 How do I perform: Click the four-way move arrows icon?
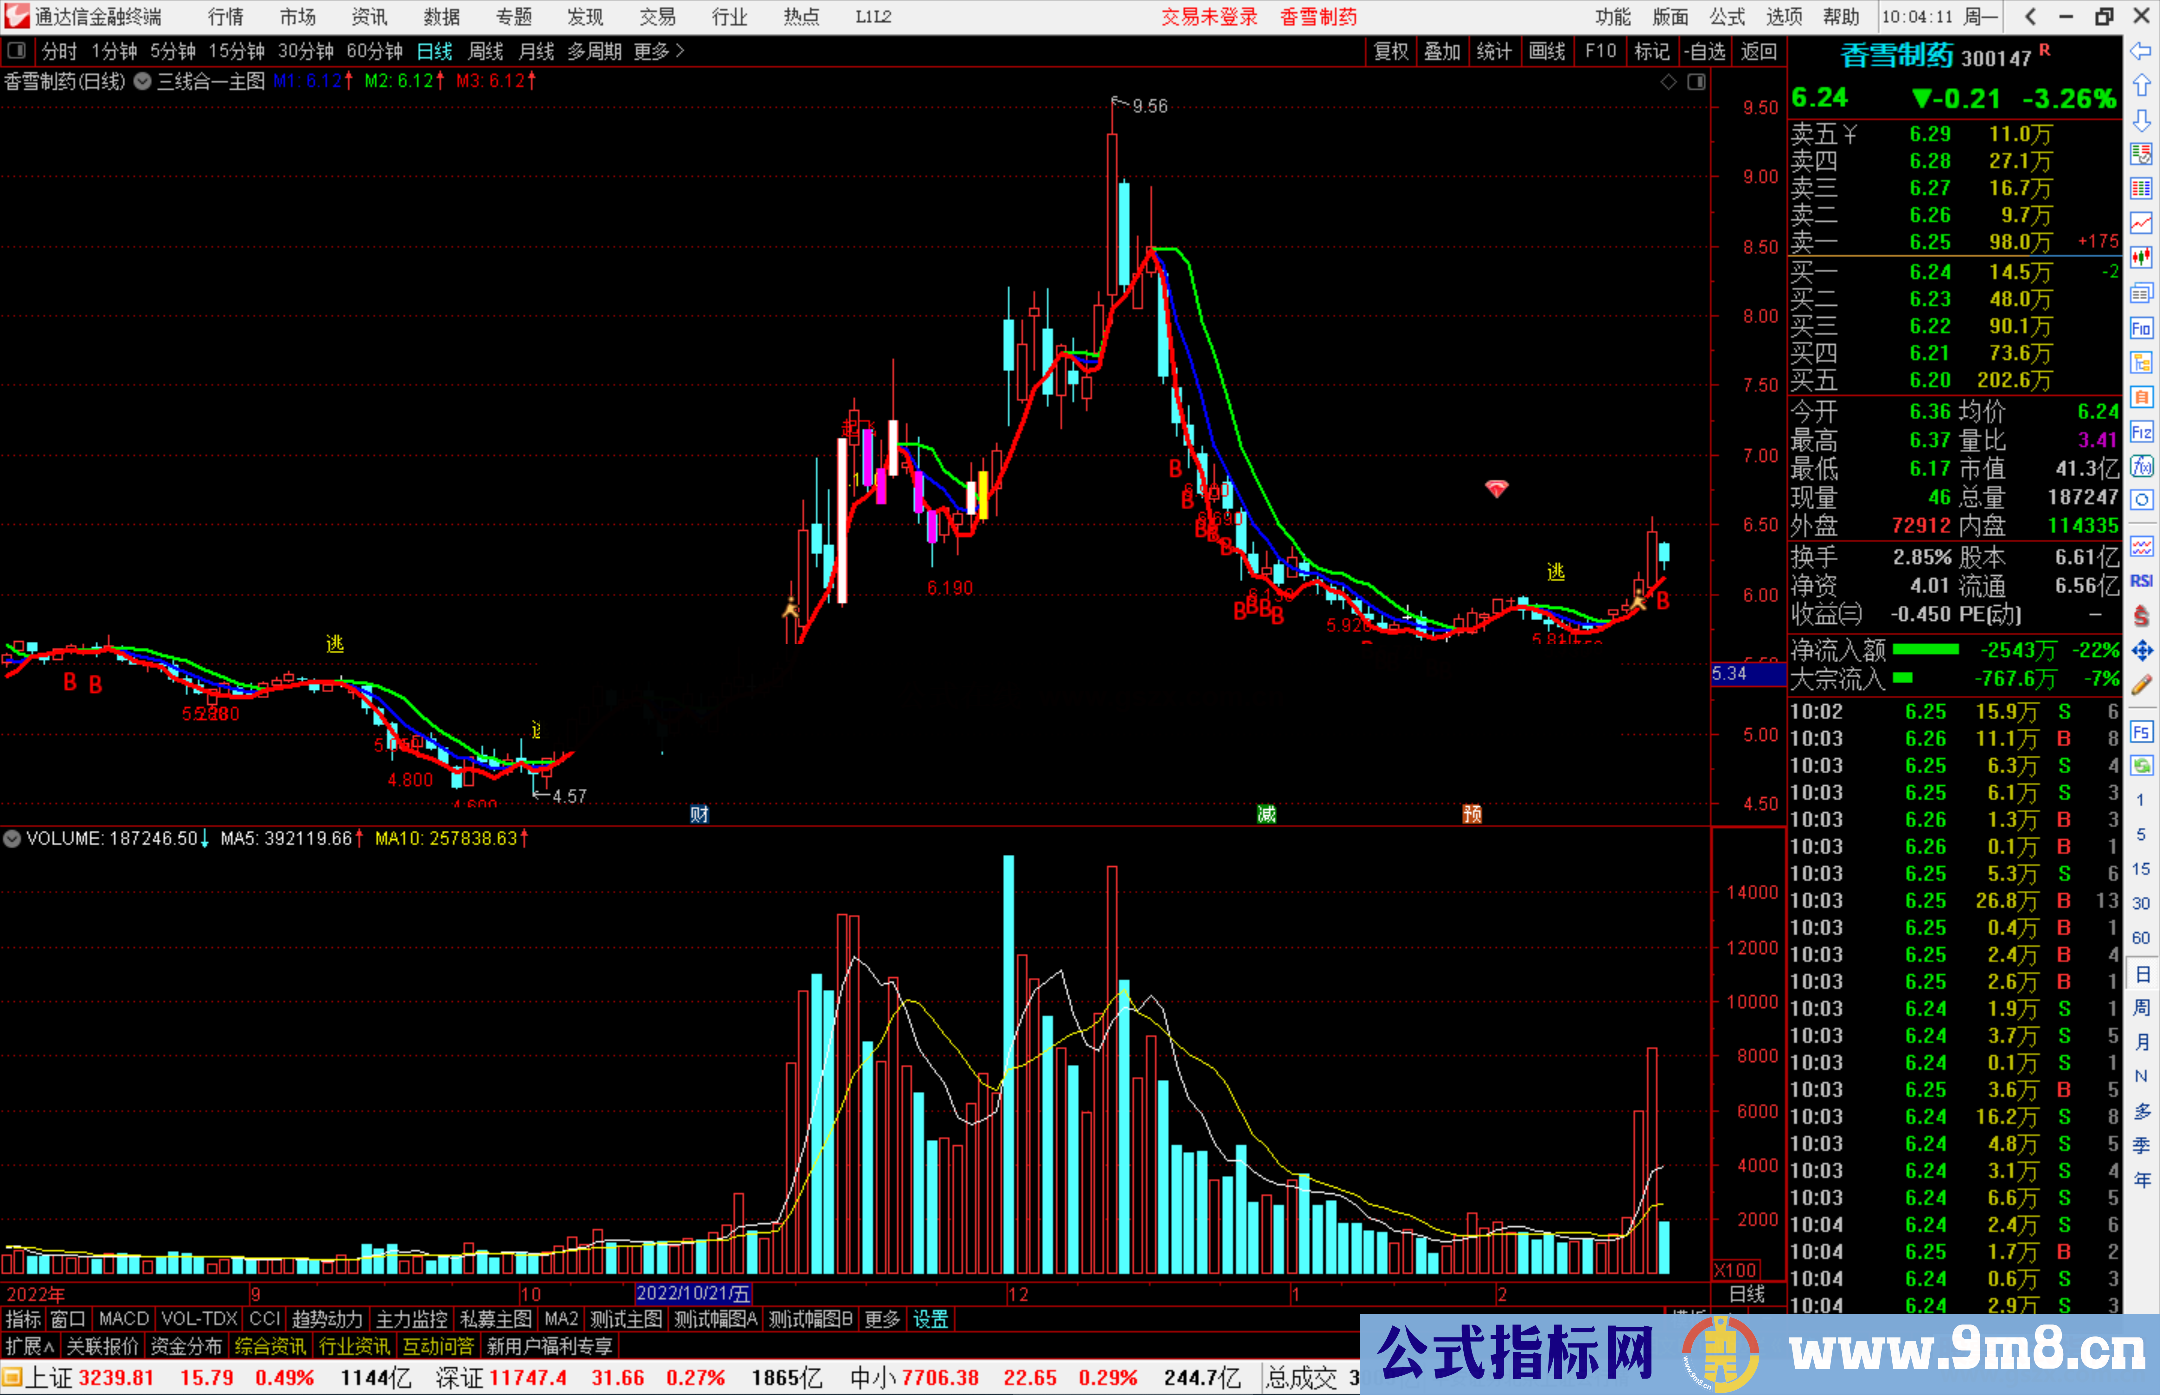coord(2140,651)
